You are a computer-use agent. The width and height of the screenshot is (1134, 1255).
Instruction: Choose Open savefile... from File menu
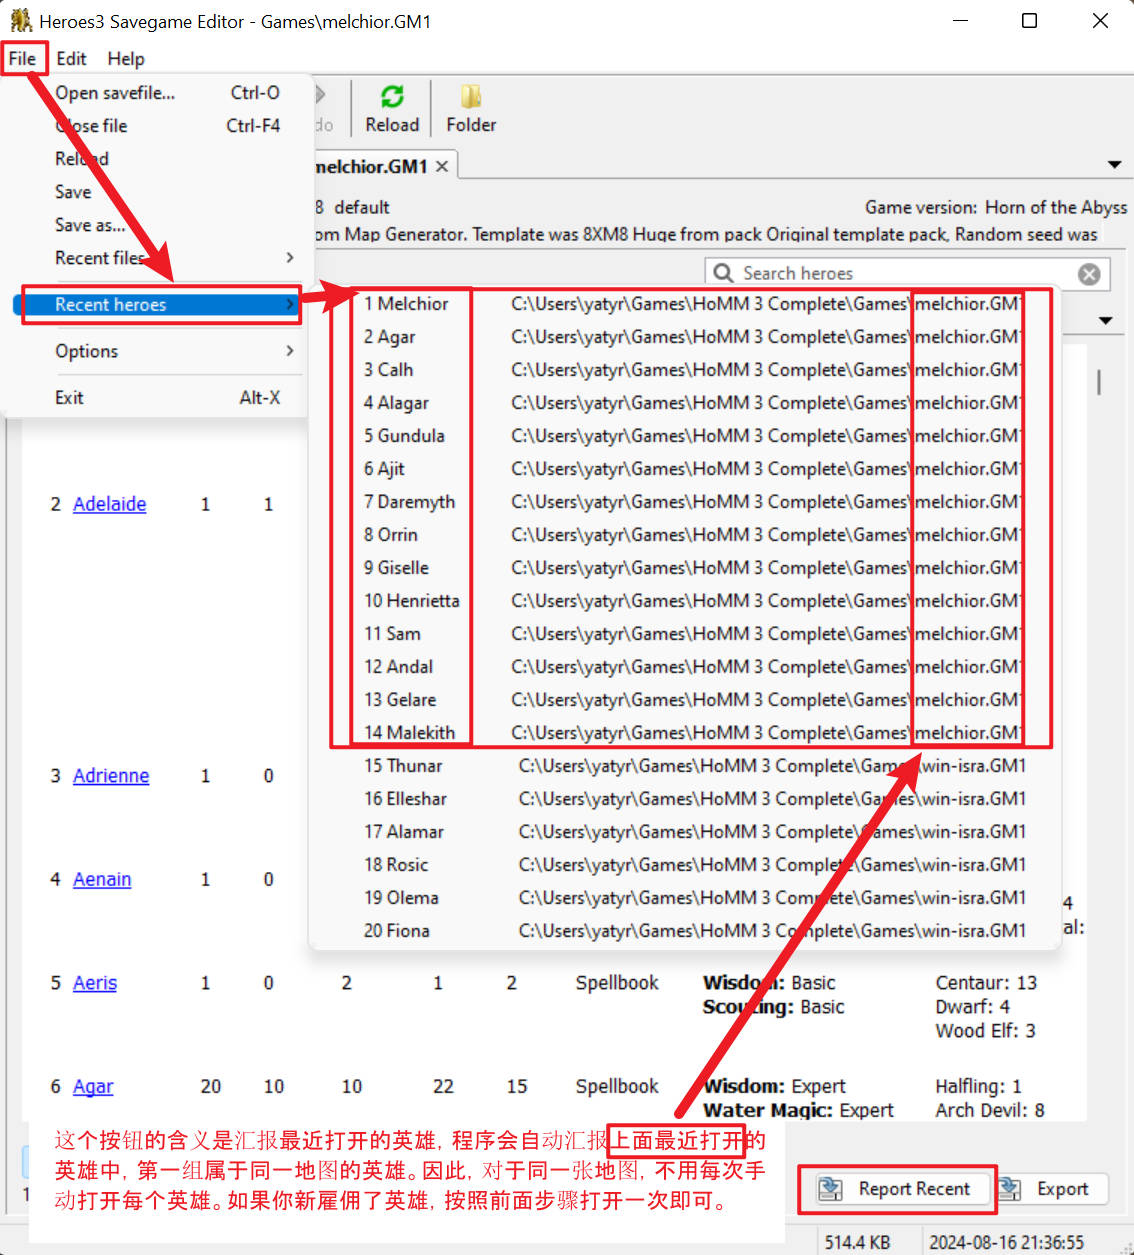(156, 93)
